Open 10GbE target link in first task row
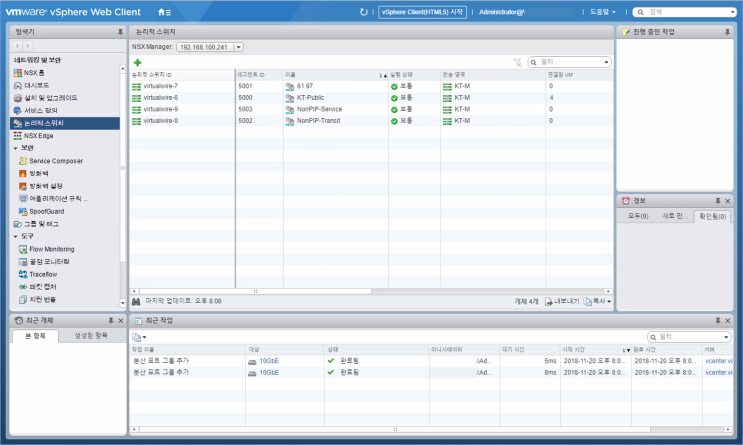This screenshot has height=445, width=743. (x=269, y=361)
